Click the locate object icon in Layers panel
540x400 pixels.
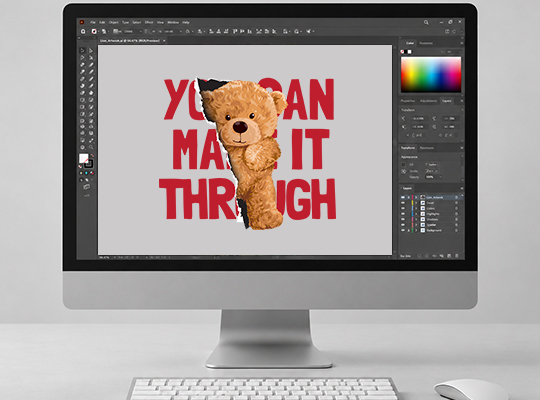click(427, 256)
